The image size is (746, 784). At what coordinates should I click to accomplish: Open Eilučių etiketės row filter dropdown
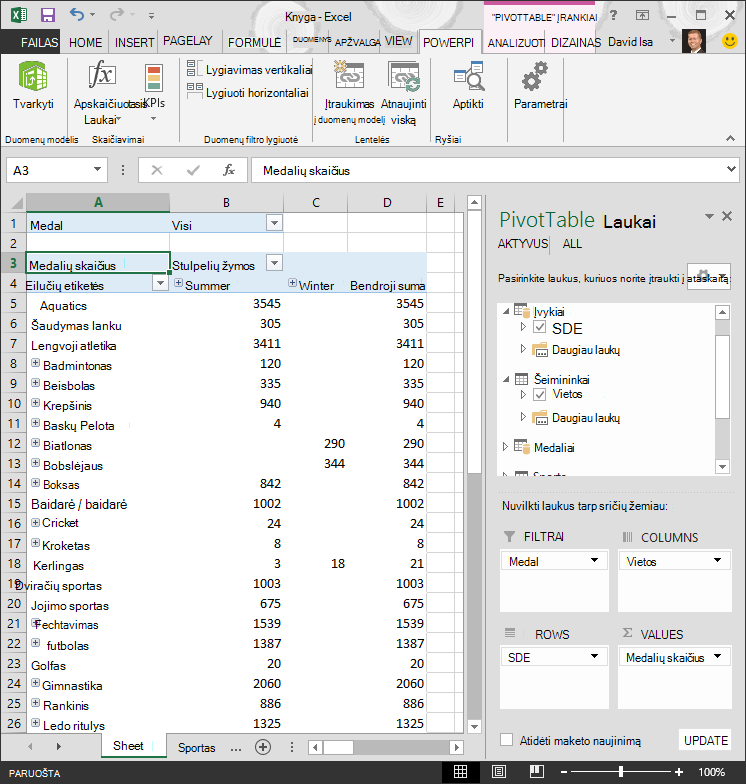pos(160,284)
